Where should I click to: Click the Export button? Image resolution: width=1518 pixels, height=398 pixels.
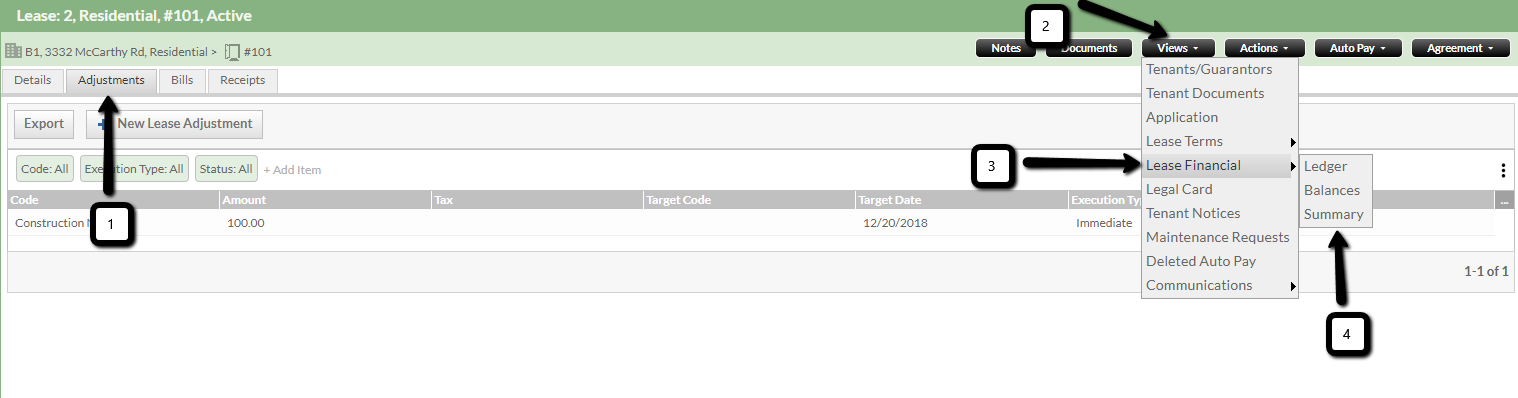click(x=44, y=124)
